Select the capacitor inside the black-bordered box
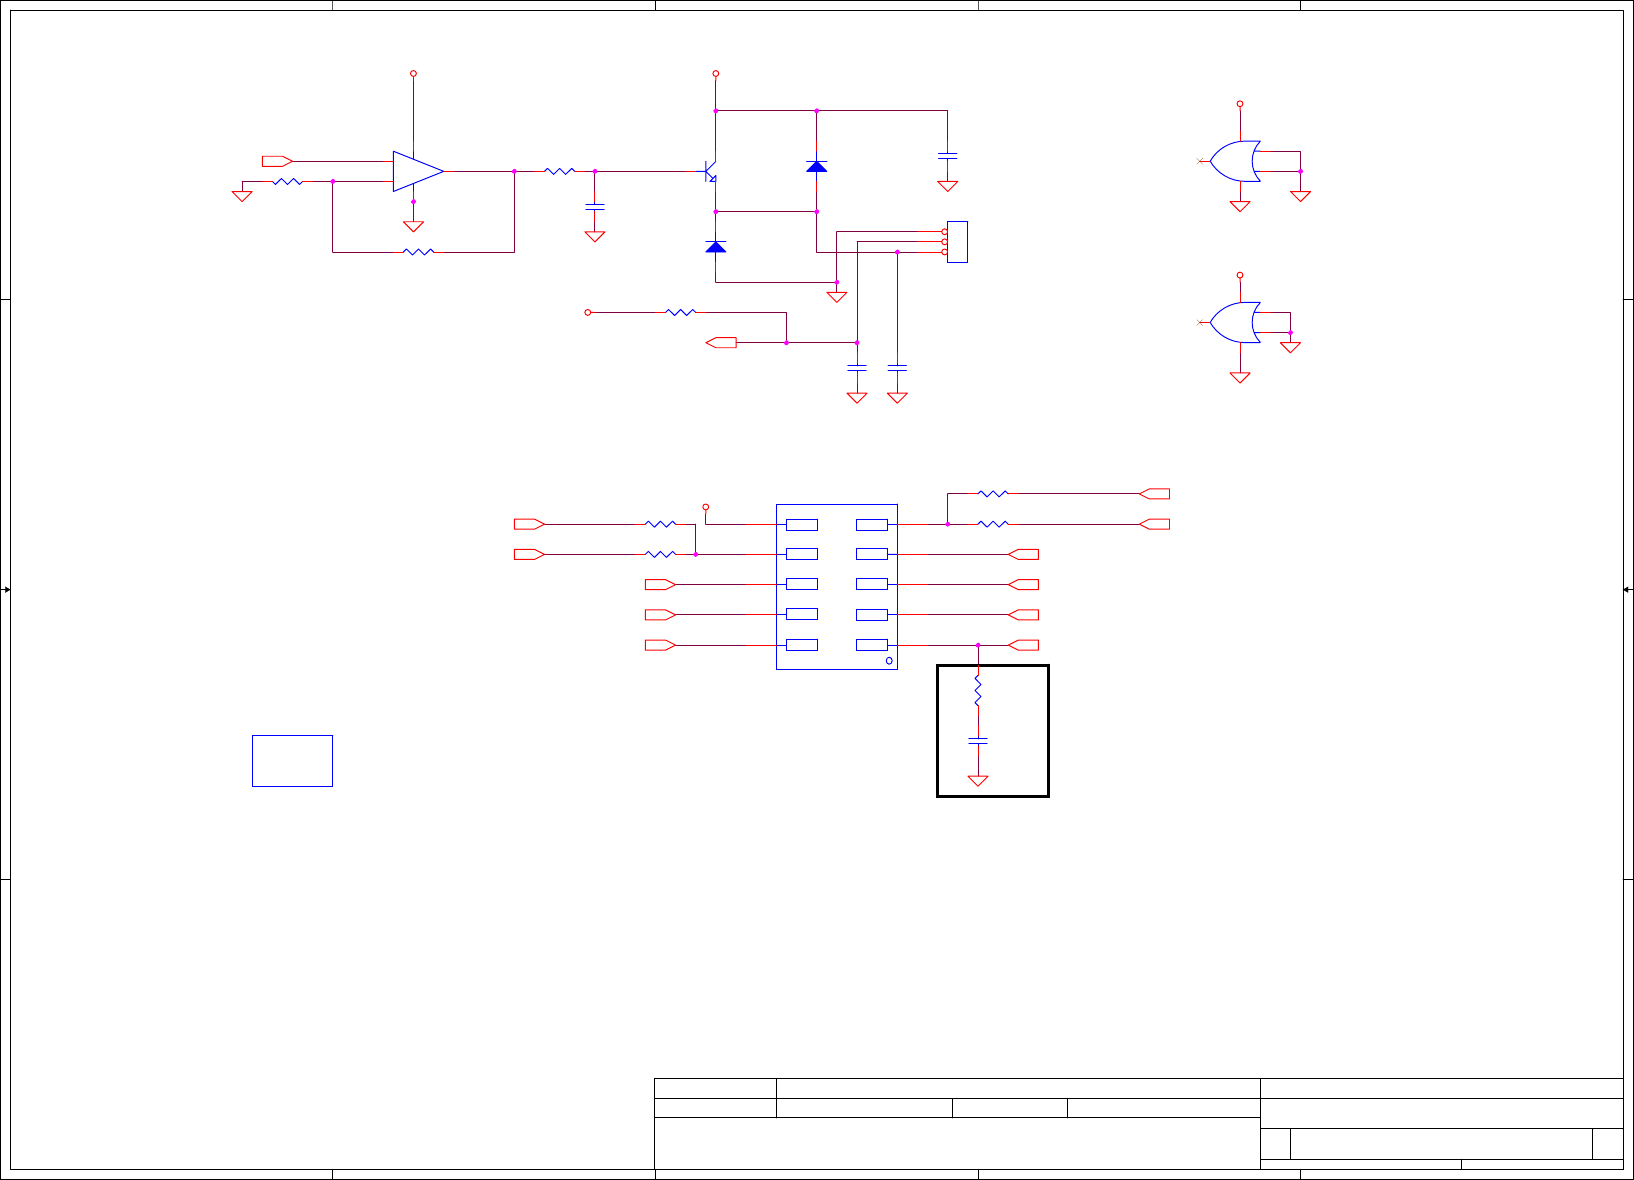 click(x=978, y=741)
